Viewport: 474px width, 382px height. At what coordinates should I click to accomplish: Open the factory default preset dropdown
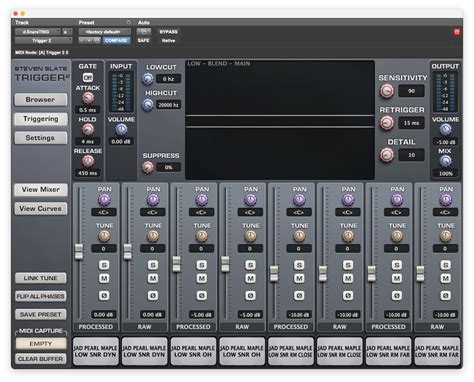pyautogui.click(x=104, y=32)
